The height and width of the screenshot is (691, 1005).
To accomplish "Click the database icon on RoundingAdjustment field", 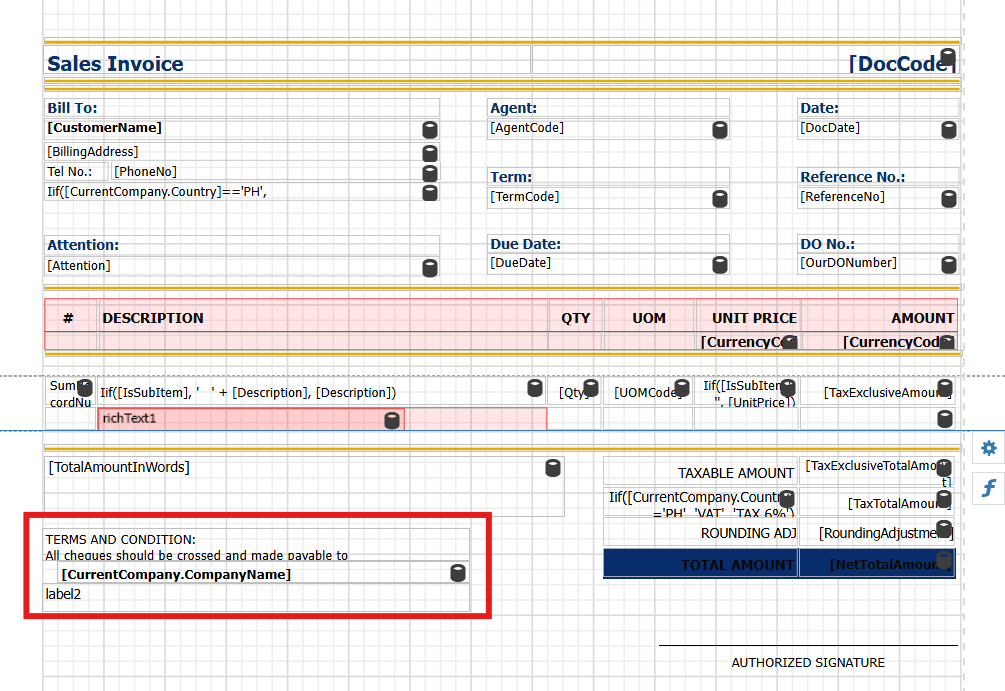I will click(x=944, y=529).
